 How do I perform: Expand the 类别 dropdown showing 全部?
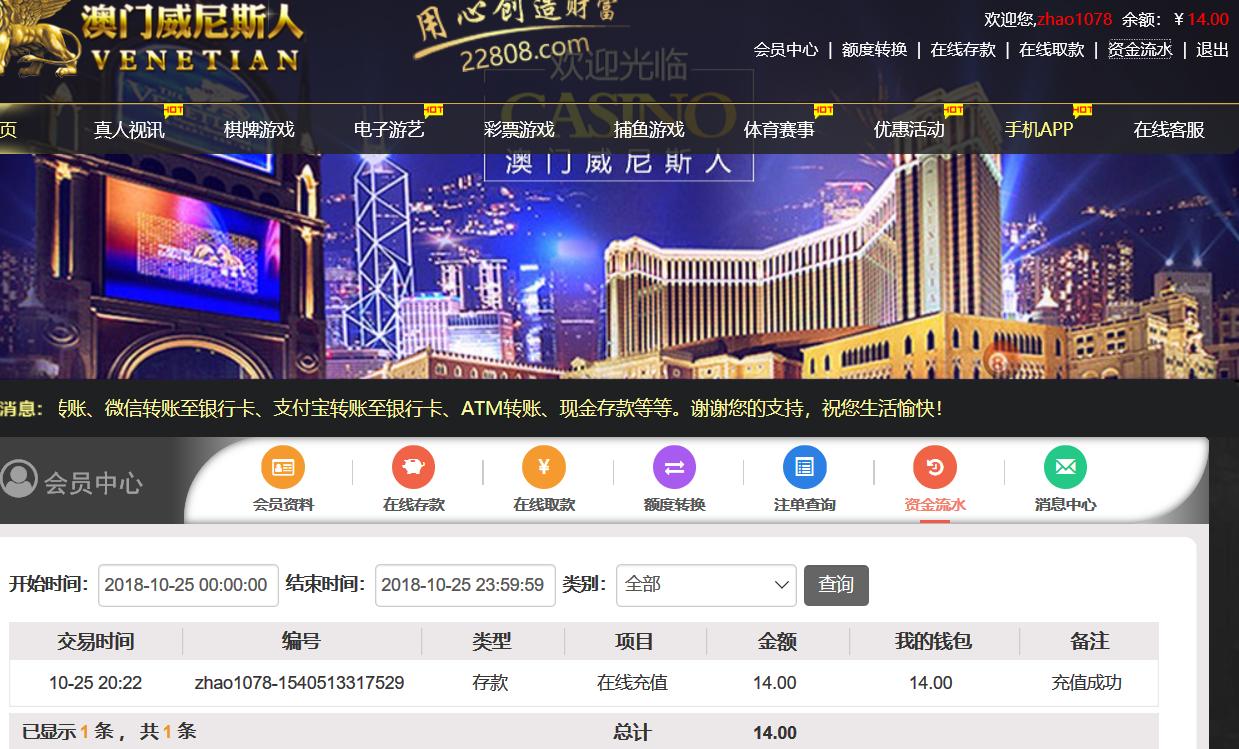pos(706,585)
